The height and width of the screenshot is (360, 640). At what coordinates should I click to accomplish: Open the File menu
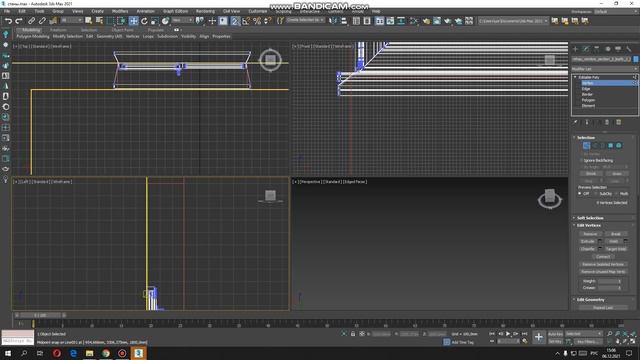(x=7, y=11)
